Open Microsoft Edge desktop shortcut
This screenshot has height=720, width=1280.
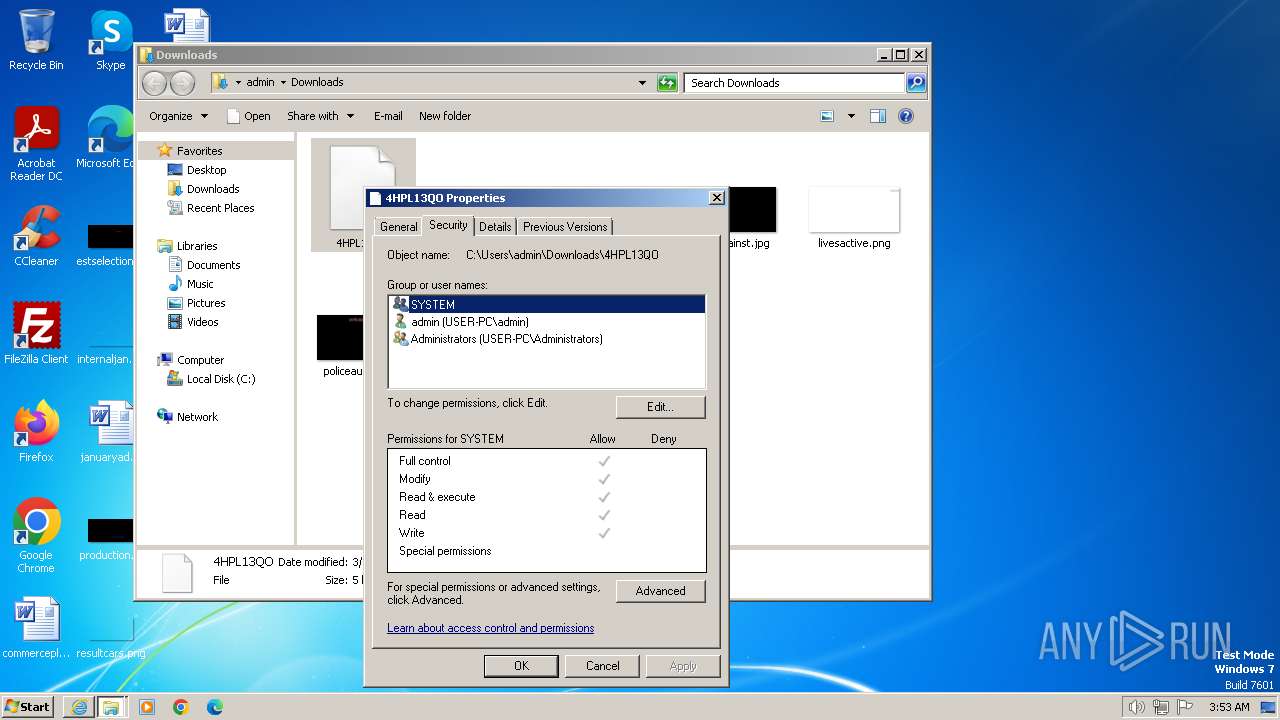click(108, 138)
